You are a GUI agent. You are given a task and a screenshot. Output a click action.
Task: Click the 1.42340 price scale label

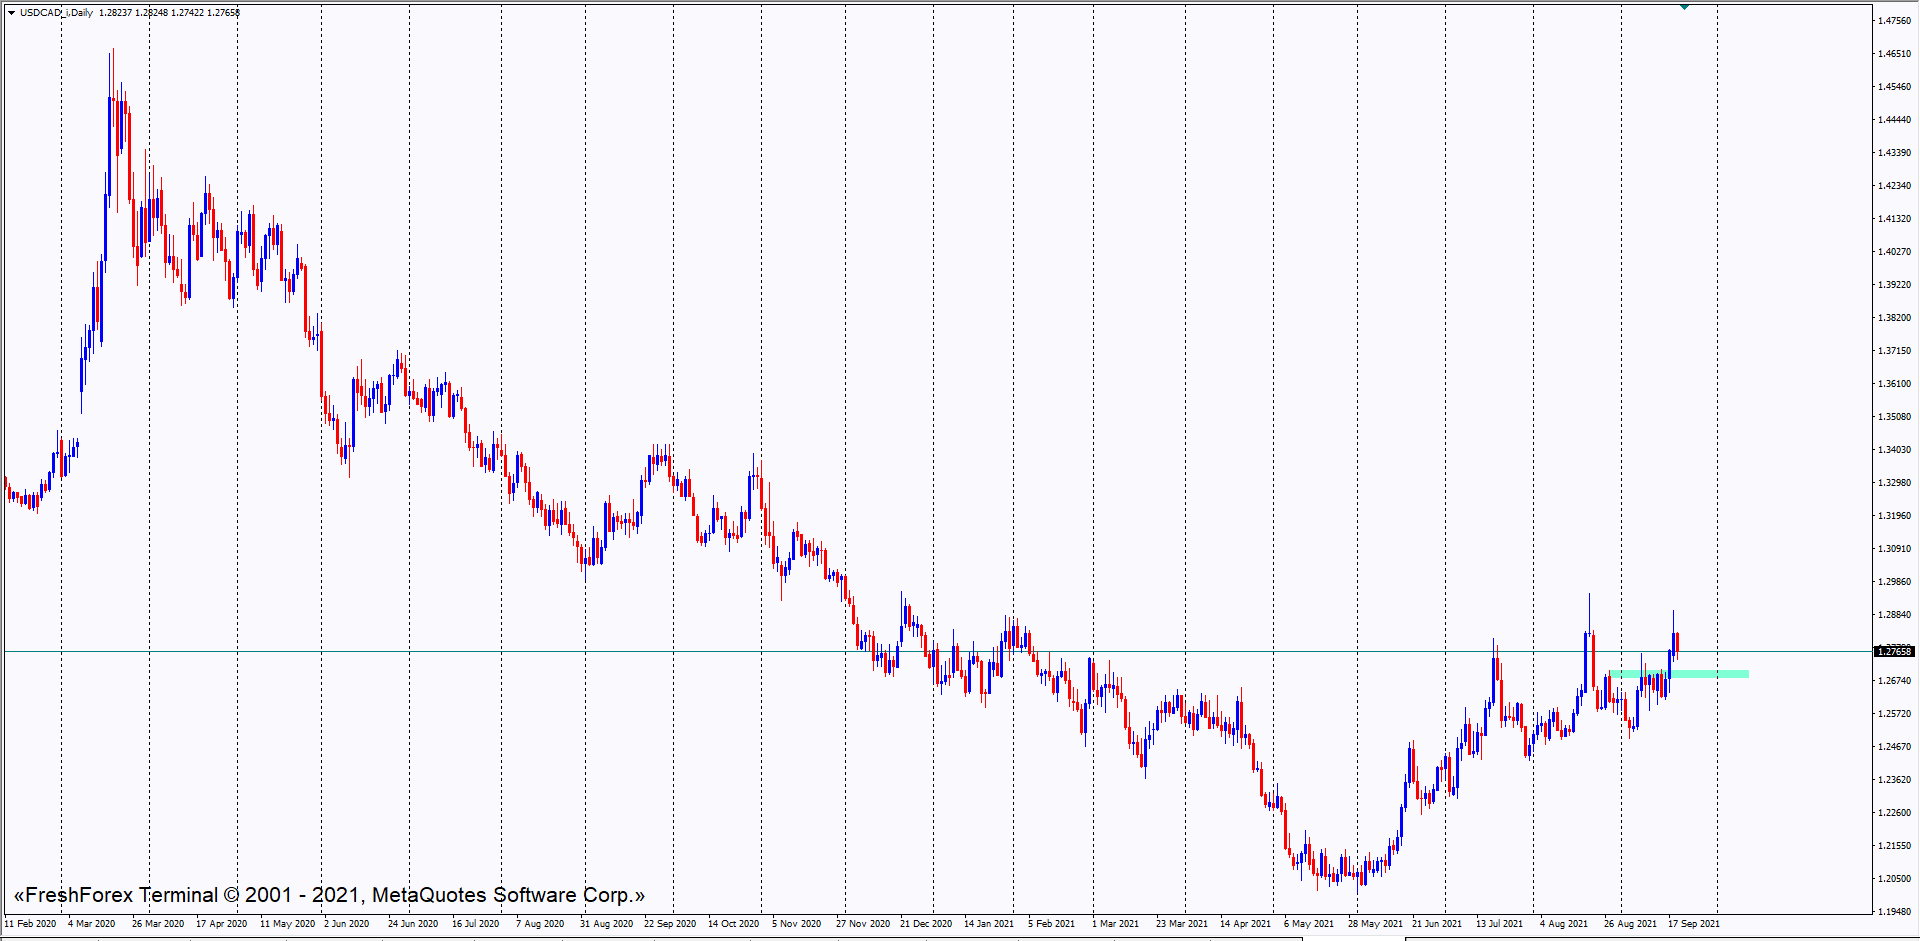pos(1894,186)
